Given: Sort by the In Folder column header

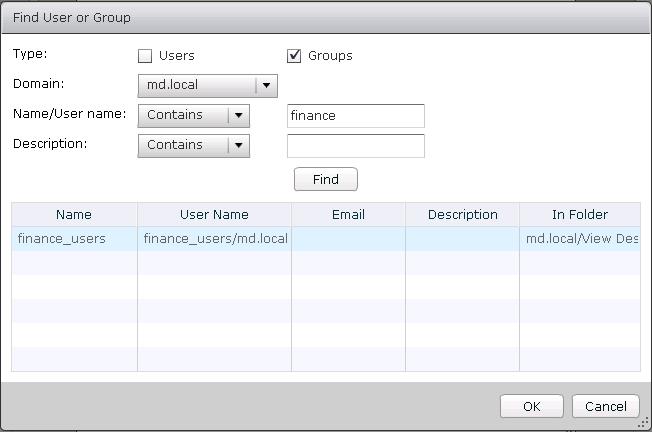Looking at the screenshot, I should 580,214.
